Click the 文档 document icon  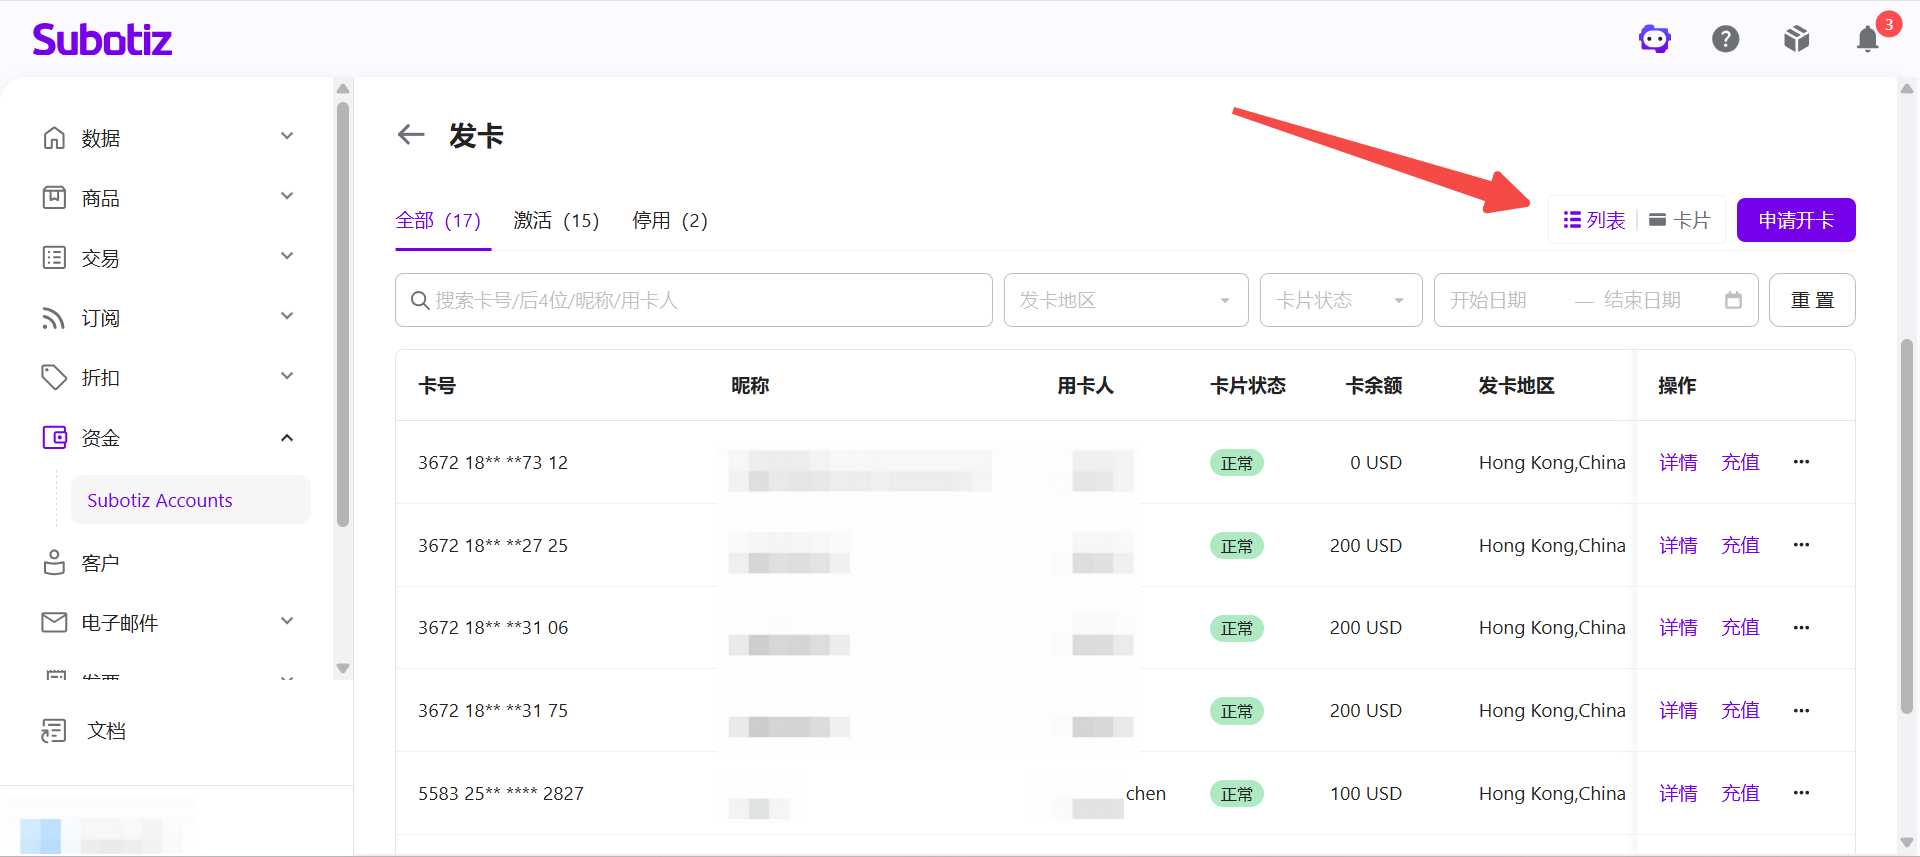(x=54, y=731)
